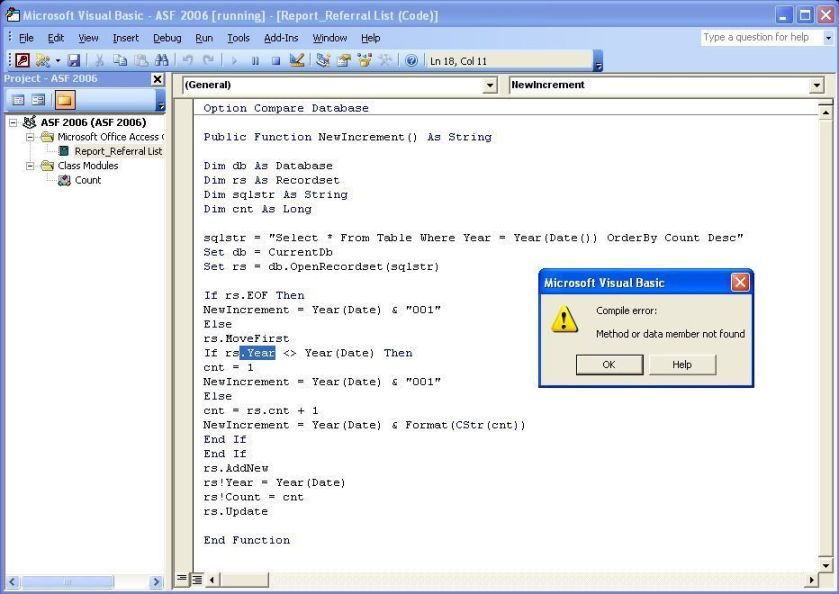Click Help in compile error dialog
Image resolution: width=839 pixels, height=594 pixels.
coord(682,364)
